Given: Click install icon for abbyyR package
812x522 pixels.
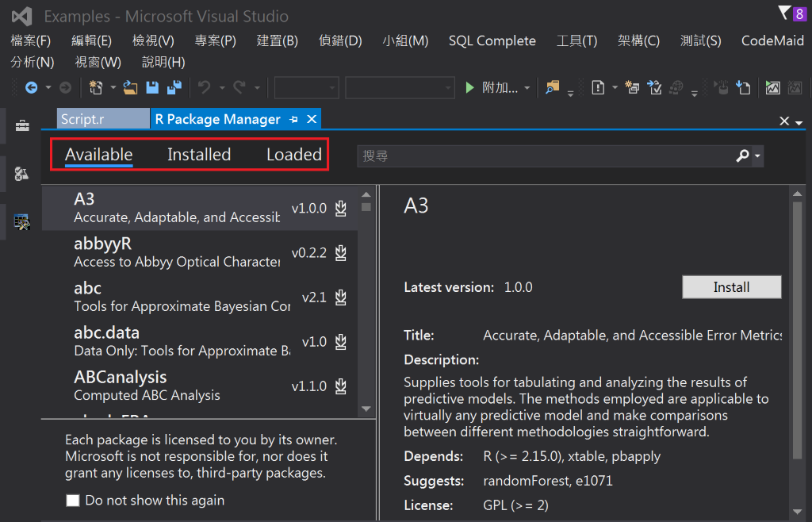Looking at the screenshot, I should pyautogui.click(x=341, y=253).
